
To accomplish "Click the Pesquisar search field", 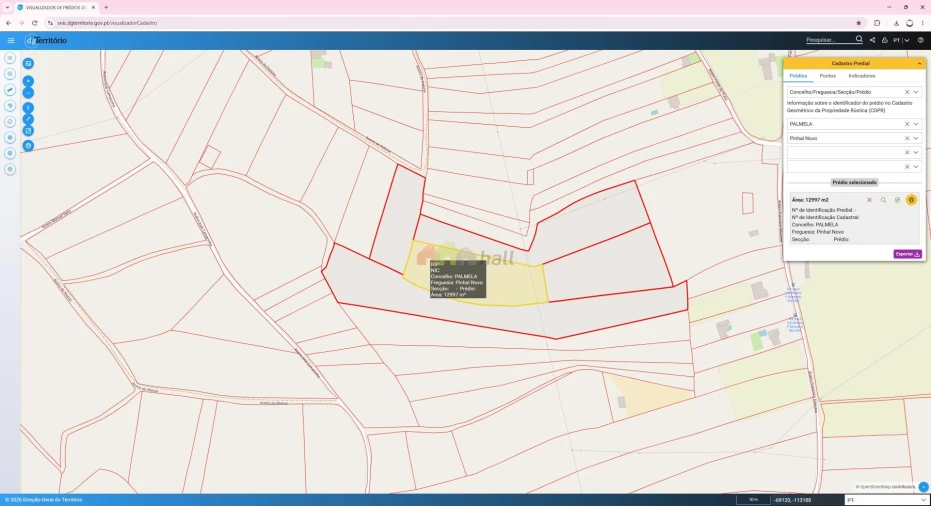I will click(x=829, y=40).
